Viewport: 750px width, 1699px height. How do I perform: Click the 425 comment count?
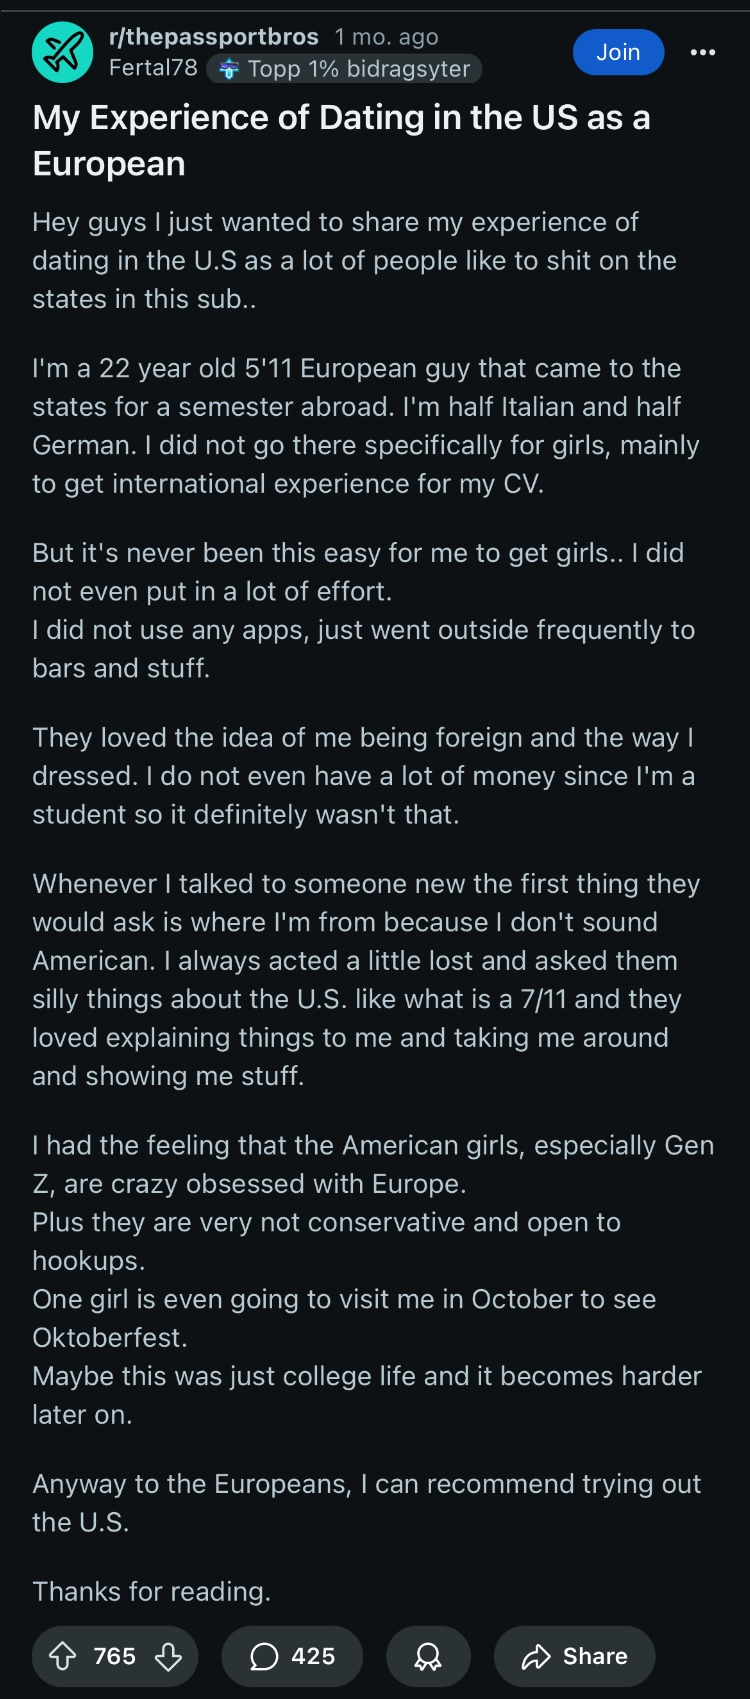point(313,1657)
